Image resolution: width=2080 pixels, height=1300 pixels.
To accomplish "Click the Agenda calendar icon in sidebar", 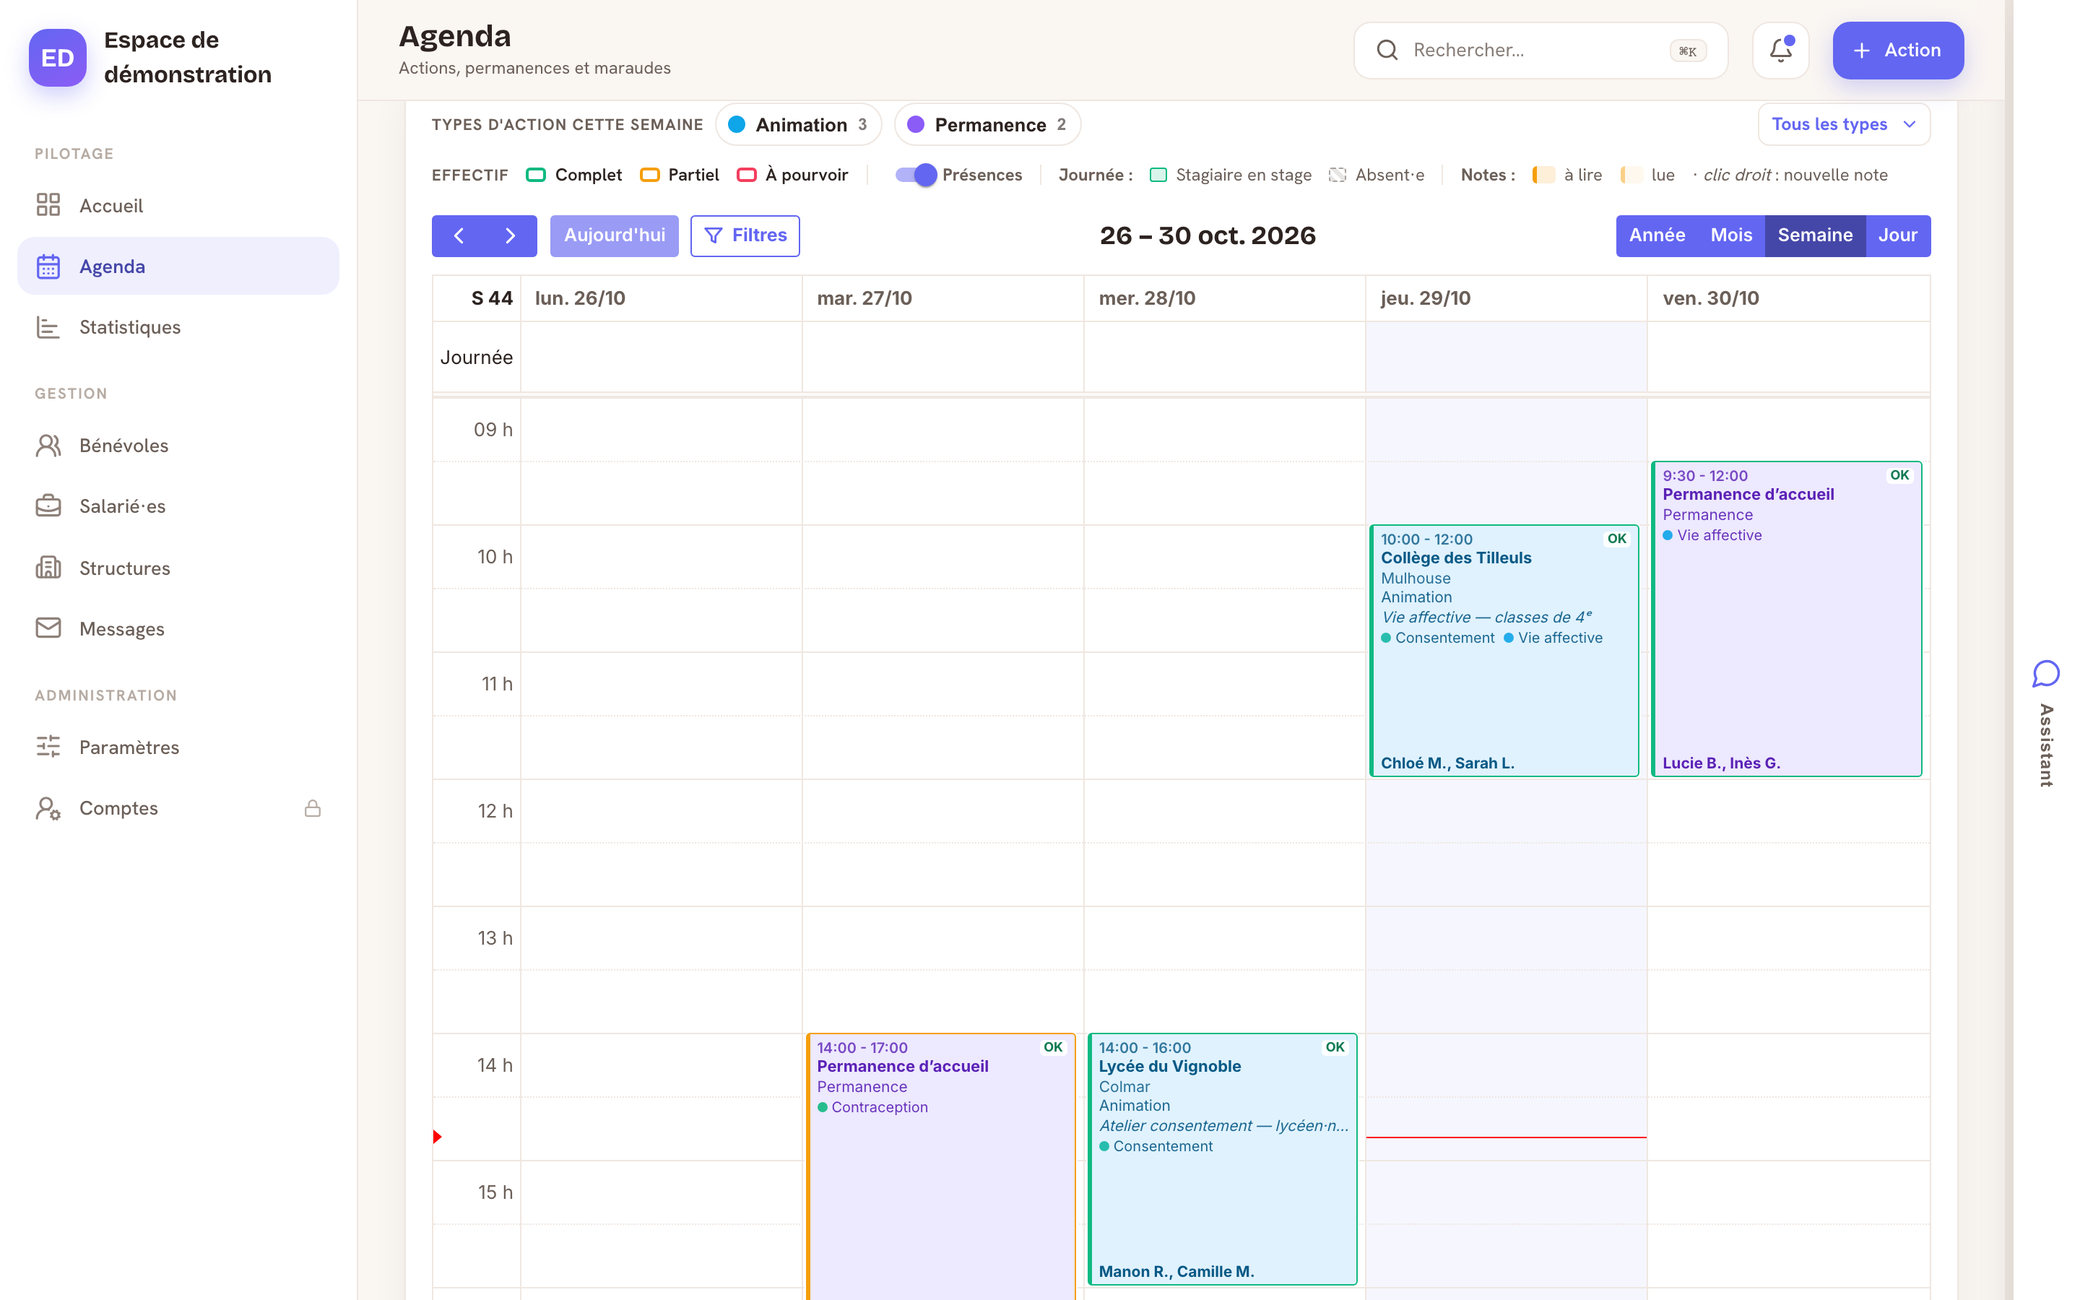I will [48, 266].
